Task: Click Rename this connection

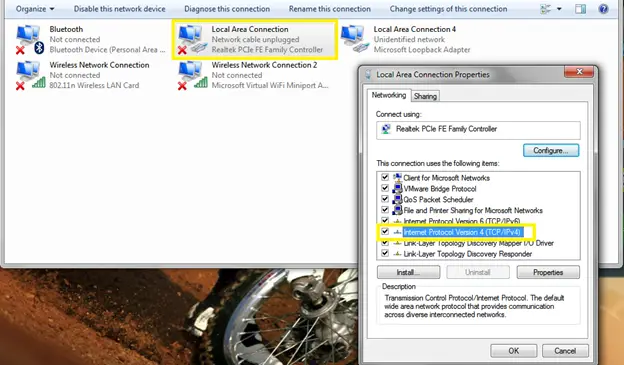Action: pos(330,9)
